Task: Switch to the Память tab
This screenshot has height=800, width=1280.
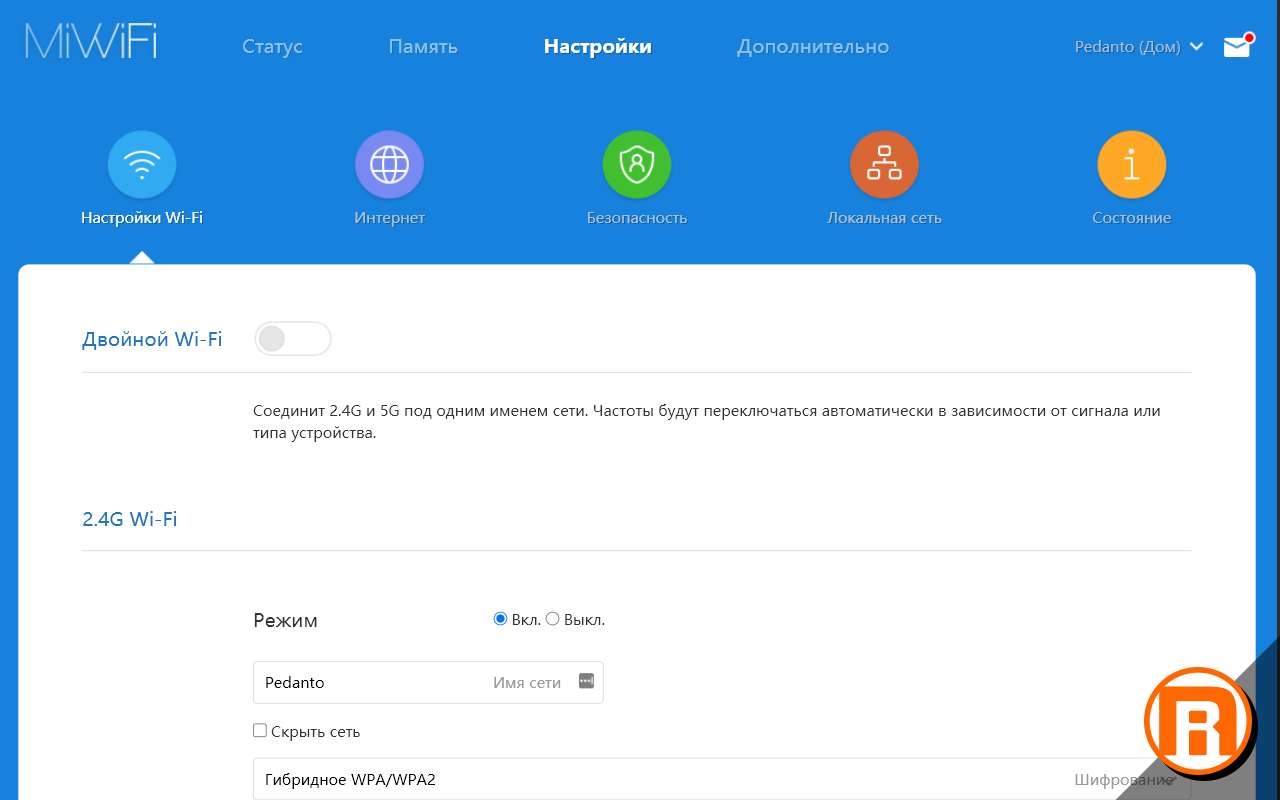Action: click(423, 47)
